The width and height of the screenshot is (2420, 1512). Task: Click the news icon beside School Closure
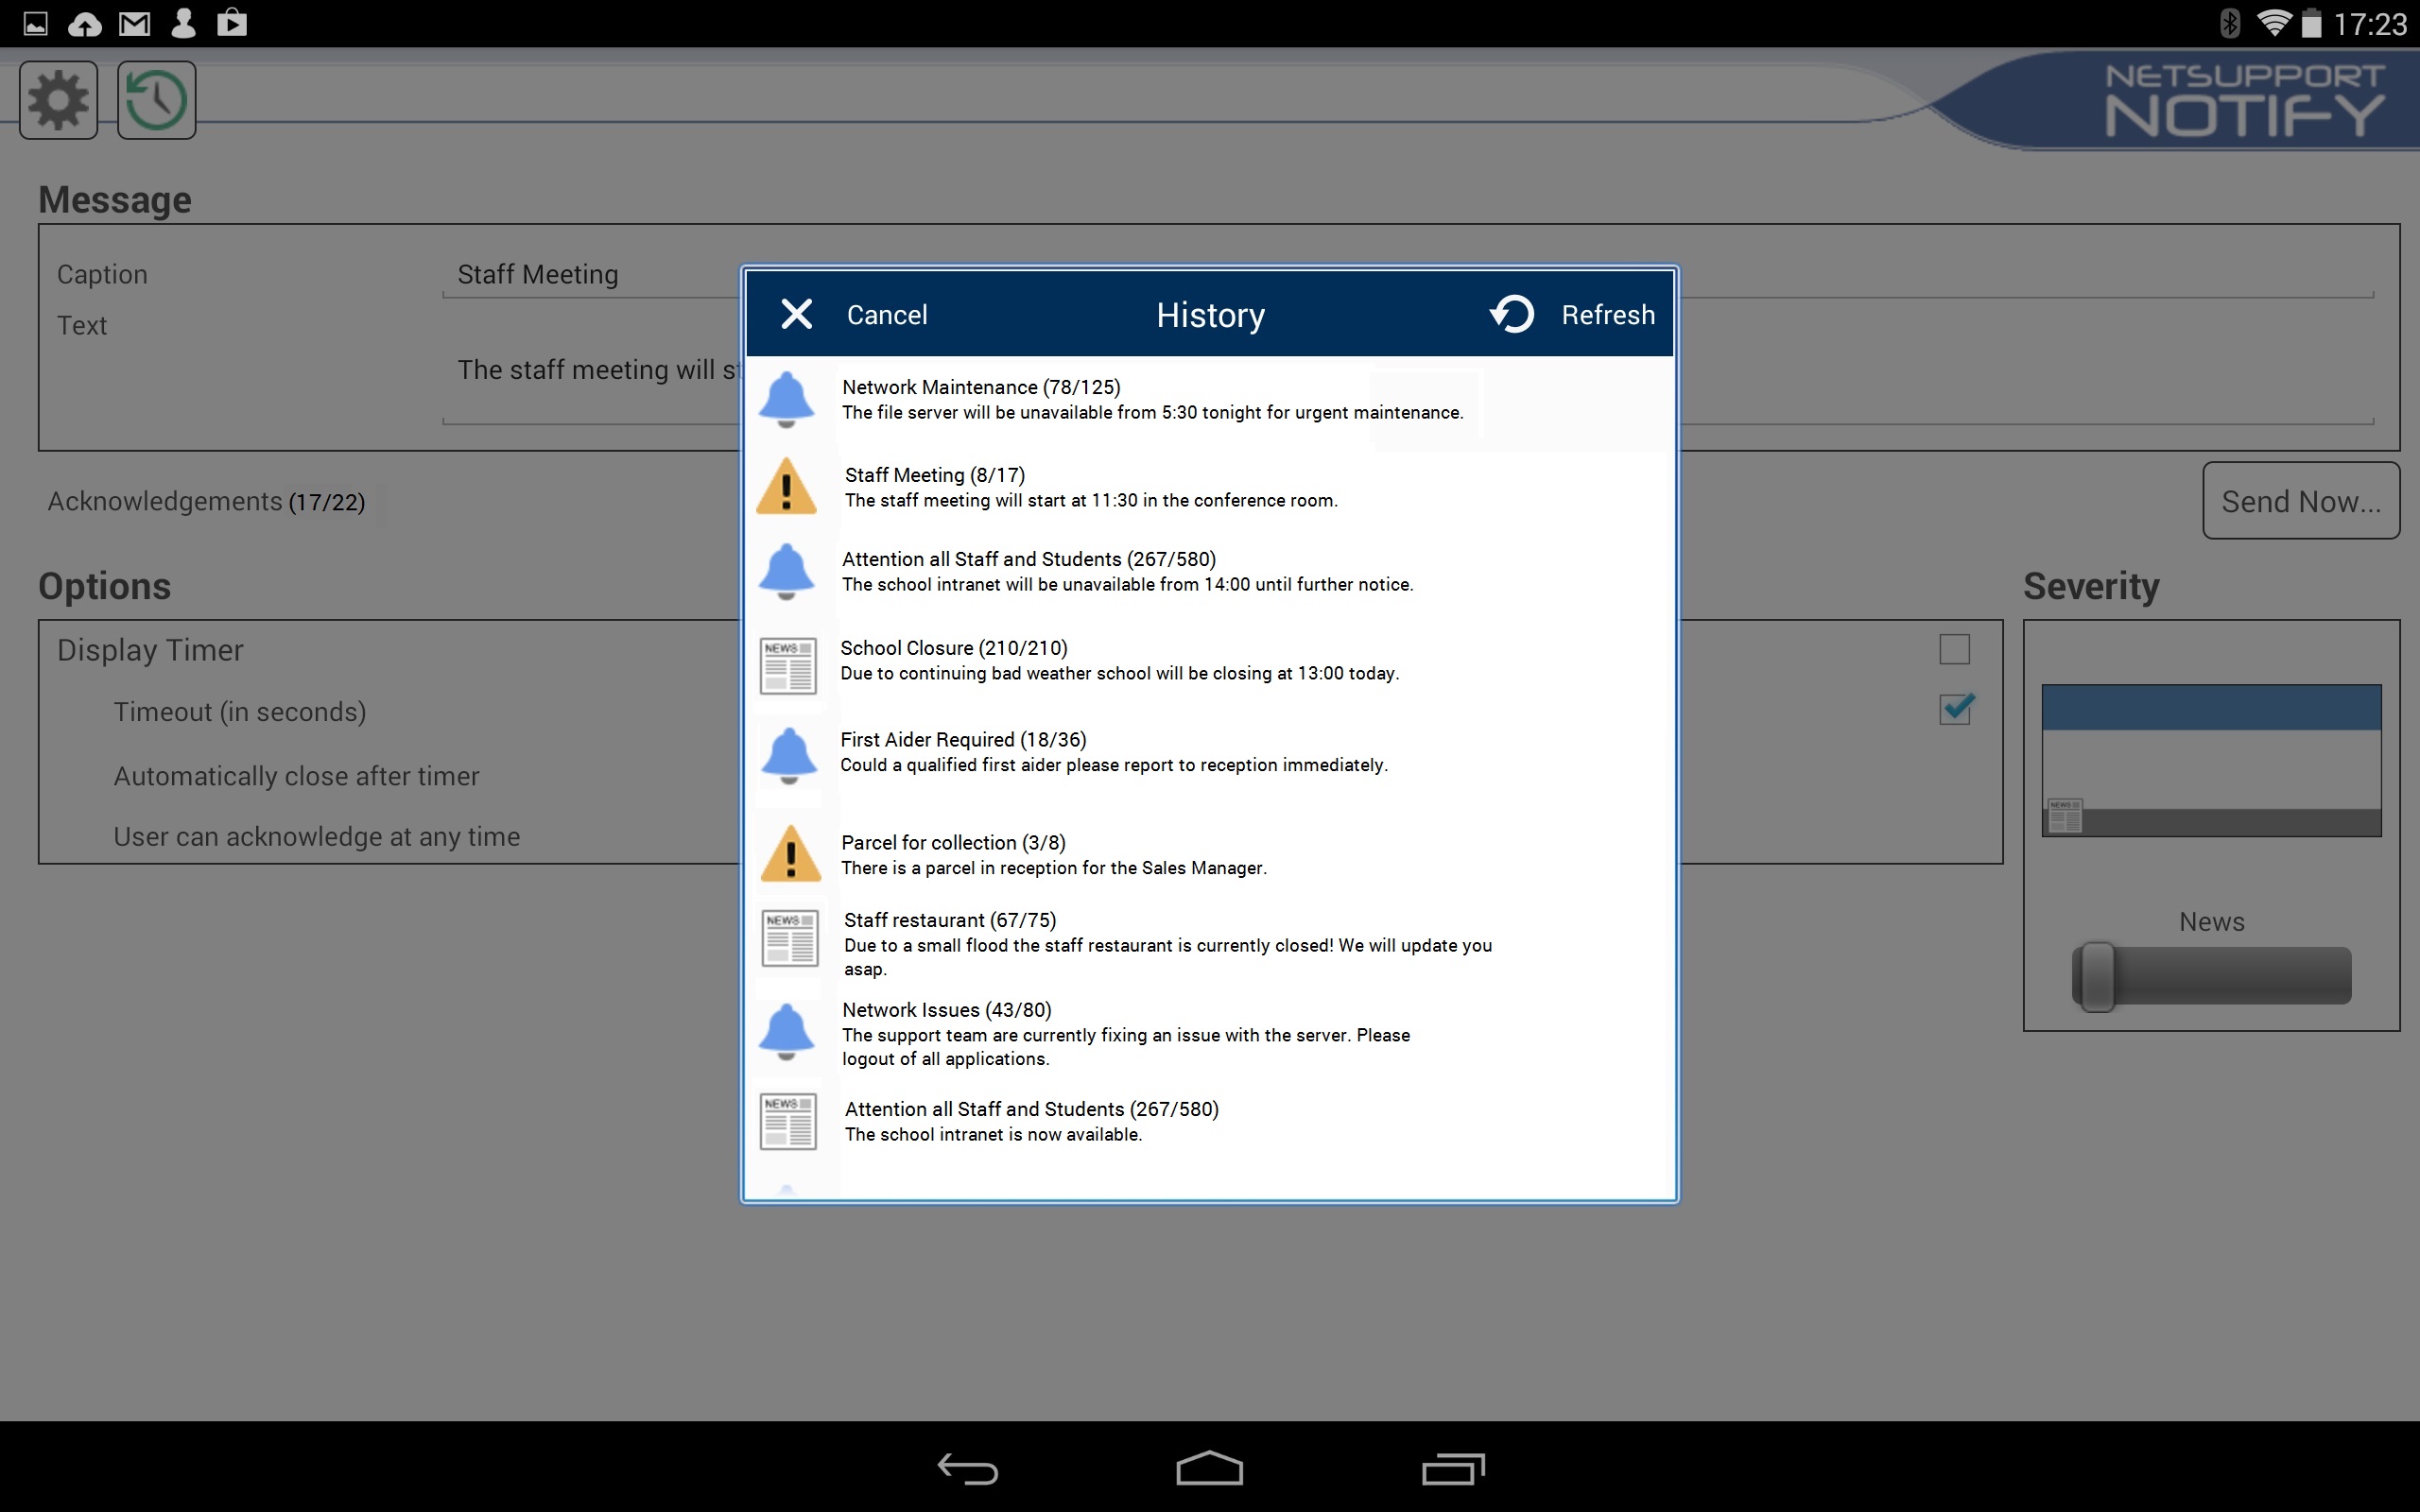point(788,665)
